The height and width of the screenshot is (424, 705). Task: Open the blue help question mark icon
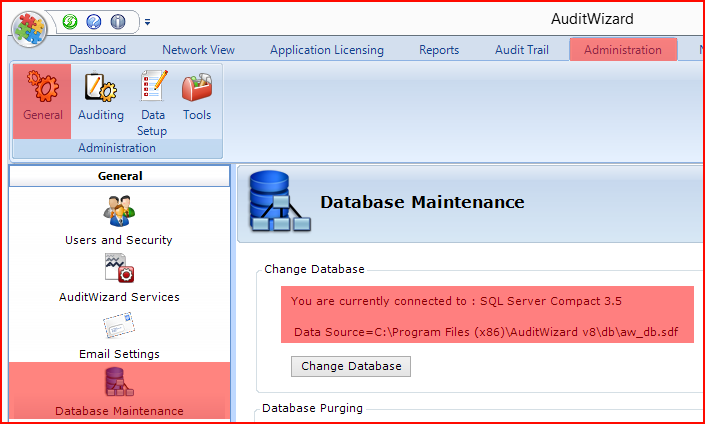point(94,21)
